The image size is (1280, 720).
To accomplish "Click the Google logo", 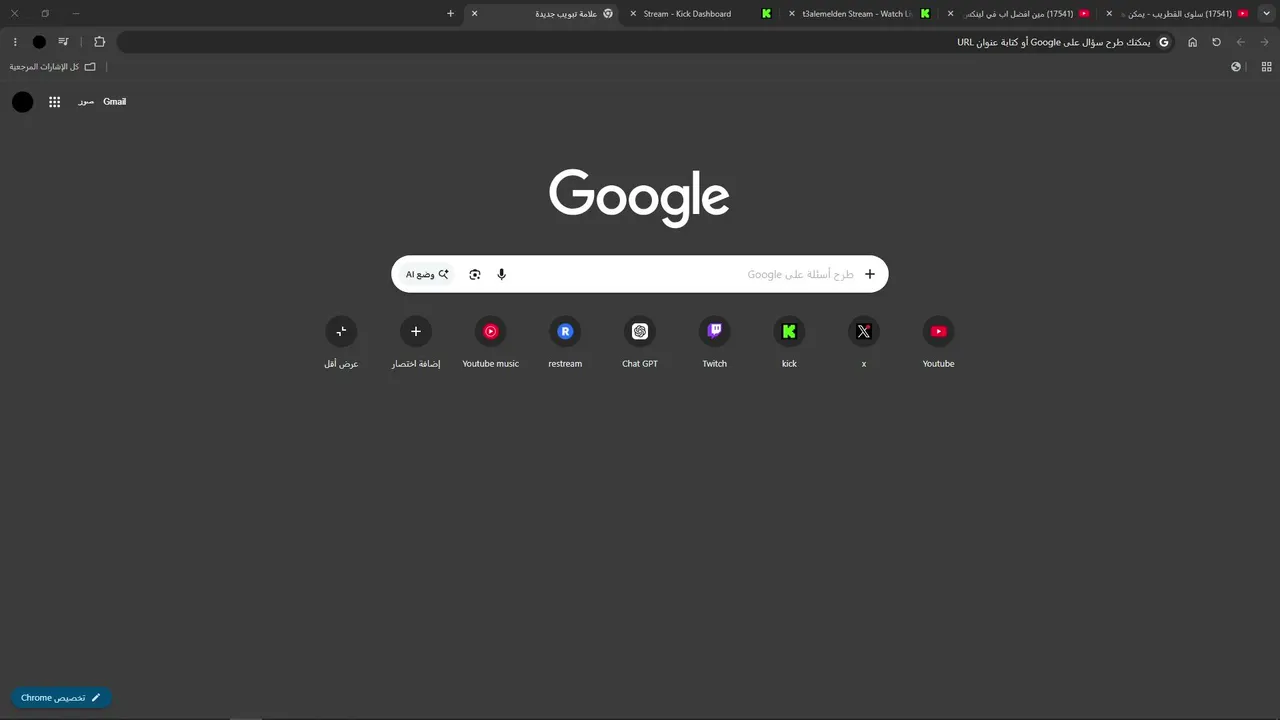I will click(x=639, y=197).
